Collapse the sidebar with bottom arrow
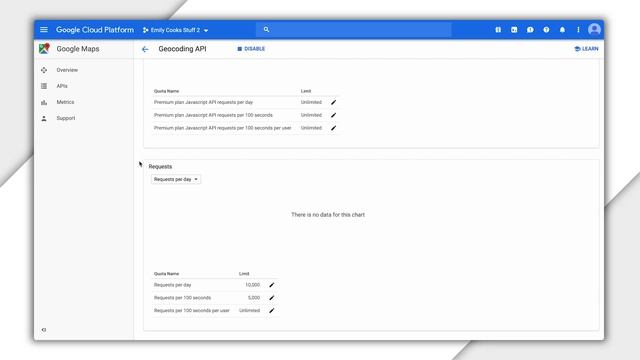Image resolution: width=640 pixels, height=360 pixels. point(44,330)
